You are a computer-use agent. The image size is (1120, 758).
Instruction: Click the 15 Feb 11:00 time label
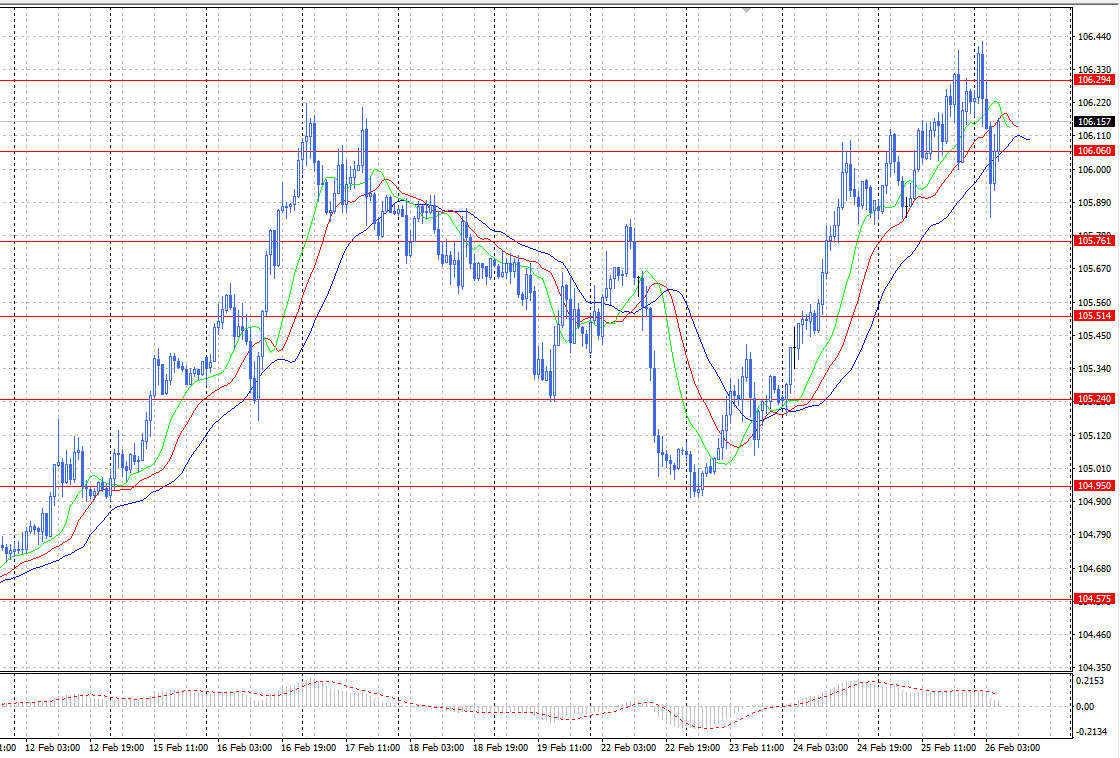[x=181, y=748]
